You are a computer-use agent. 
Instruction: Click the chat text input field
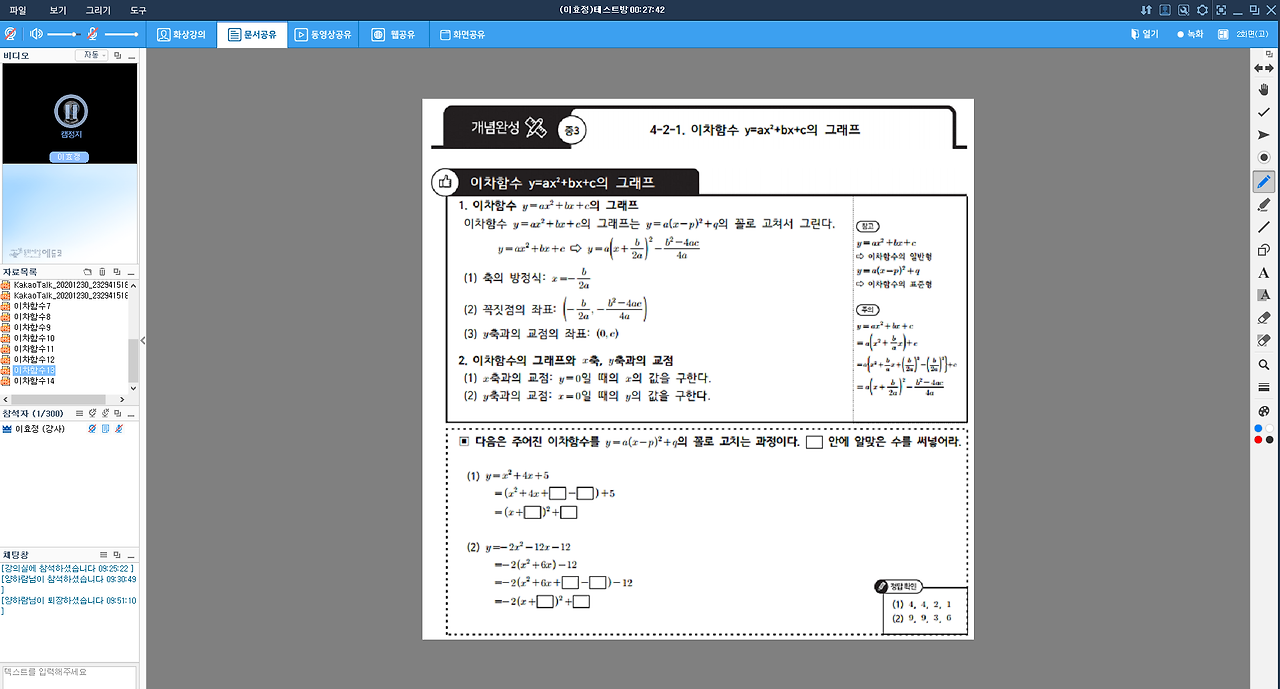68,676
